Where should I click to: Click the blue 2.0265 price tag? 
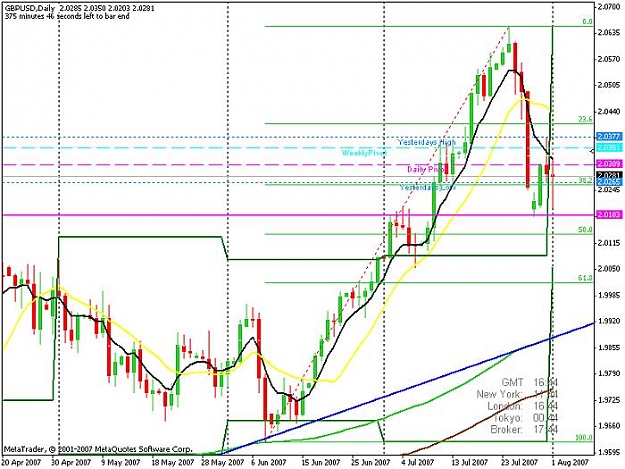point(609,182)
